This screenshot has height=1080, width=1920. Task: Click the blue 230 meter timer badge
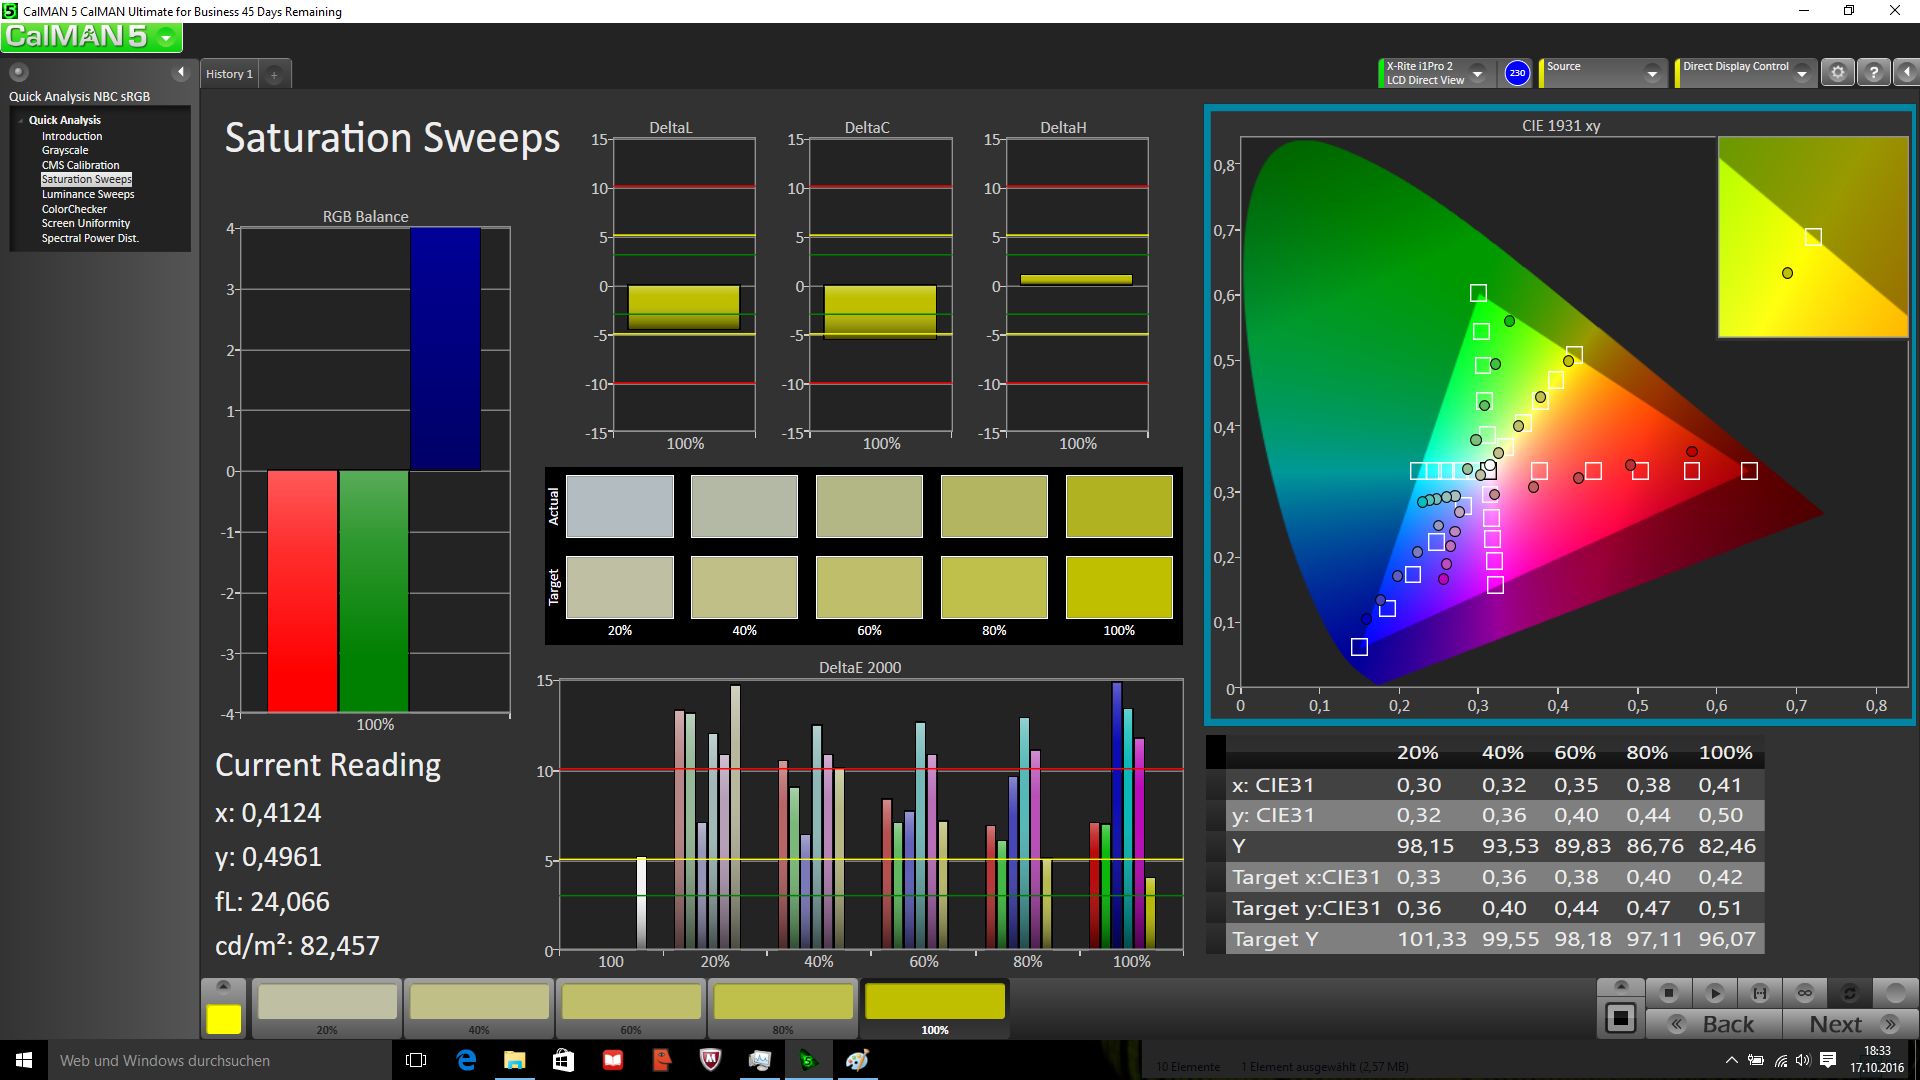click(1517, 73)
